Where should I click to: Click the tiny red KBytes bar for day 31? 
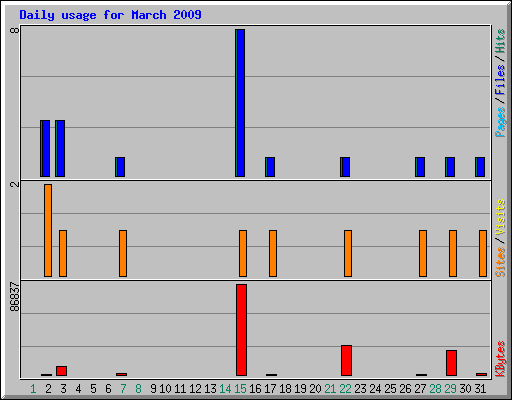[x=481, y=374]
